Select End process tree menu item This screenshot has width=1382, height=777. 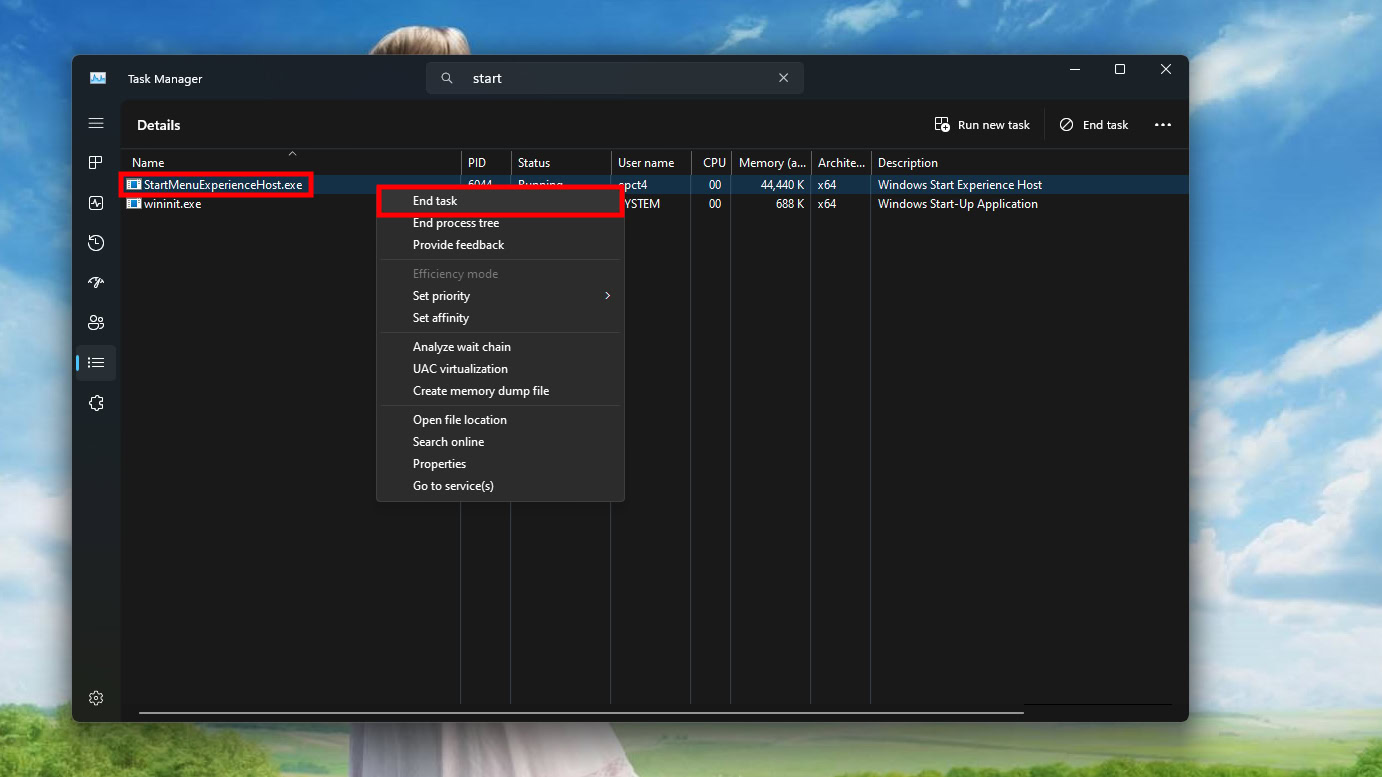pos(456,223)
